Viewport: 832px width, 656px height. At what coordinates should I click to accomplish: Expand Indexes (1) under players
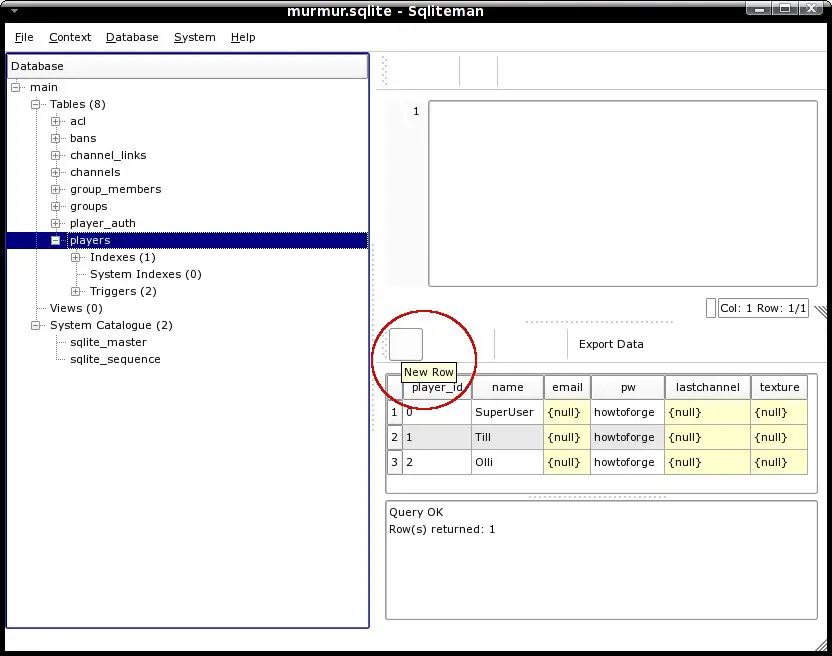click(76, 257)
